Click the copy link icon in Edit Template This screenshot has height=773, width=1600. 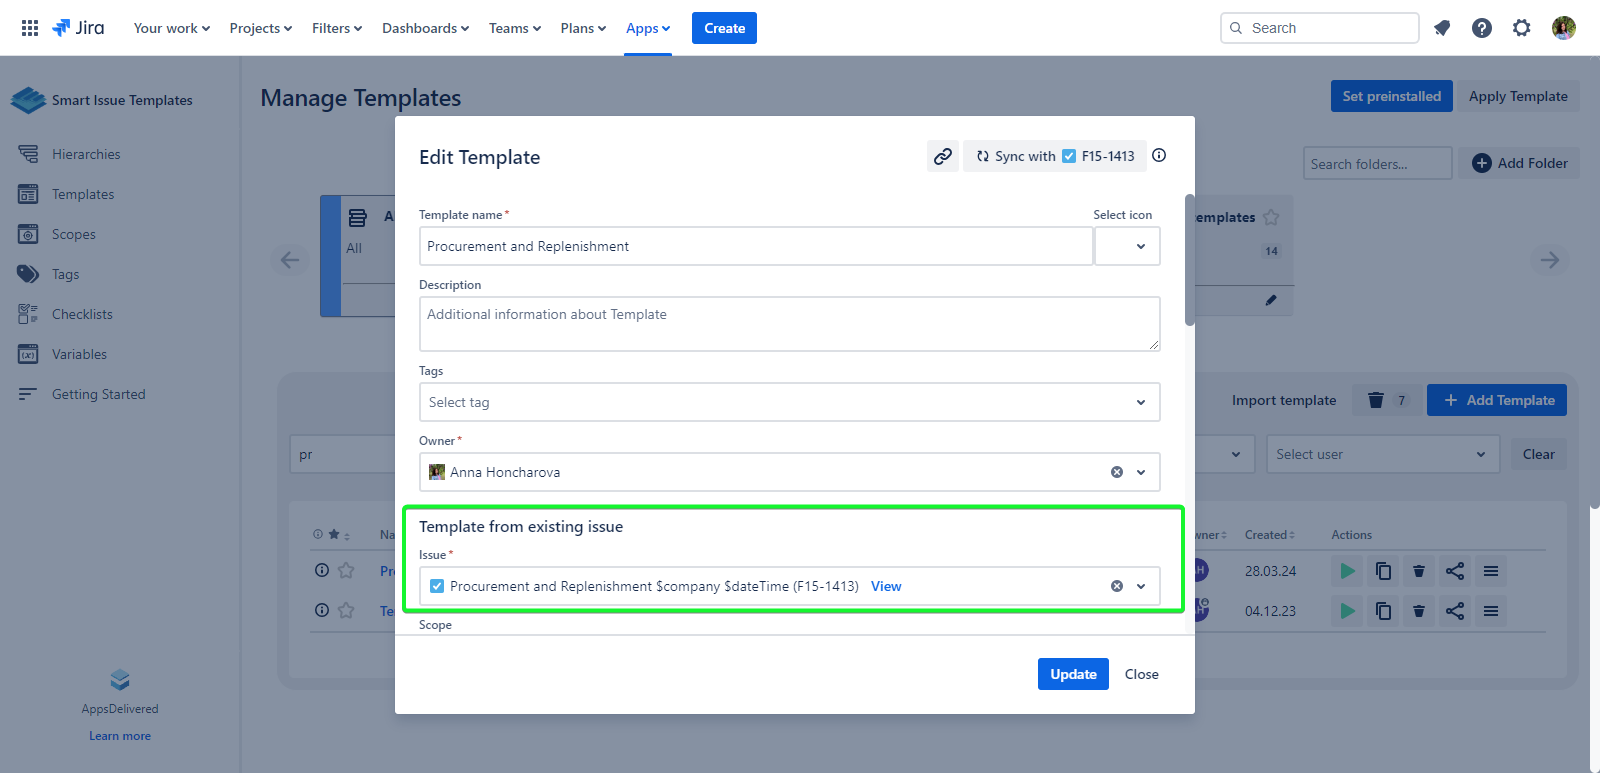click(942, 156)
